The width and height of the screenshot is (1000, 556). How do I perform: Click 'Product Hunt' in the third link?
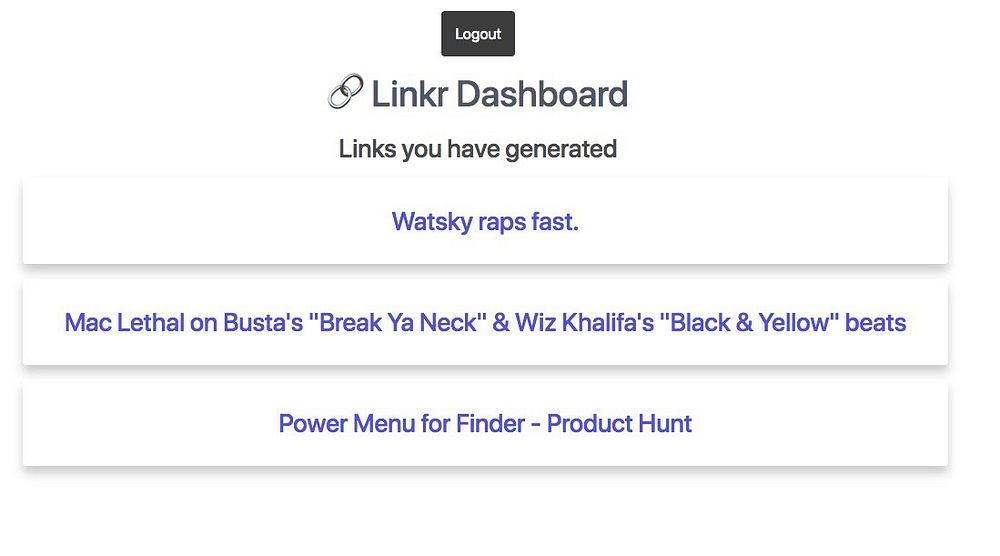(619, 423)
